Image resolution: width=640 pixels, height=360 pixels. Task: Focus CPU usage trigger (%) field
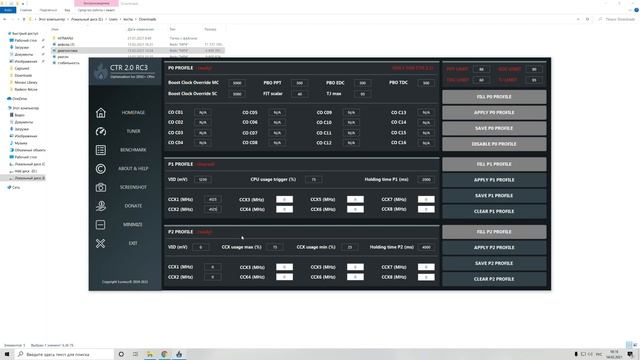tap(313, 180)
